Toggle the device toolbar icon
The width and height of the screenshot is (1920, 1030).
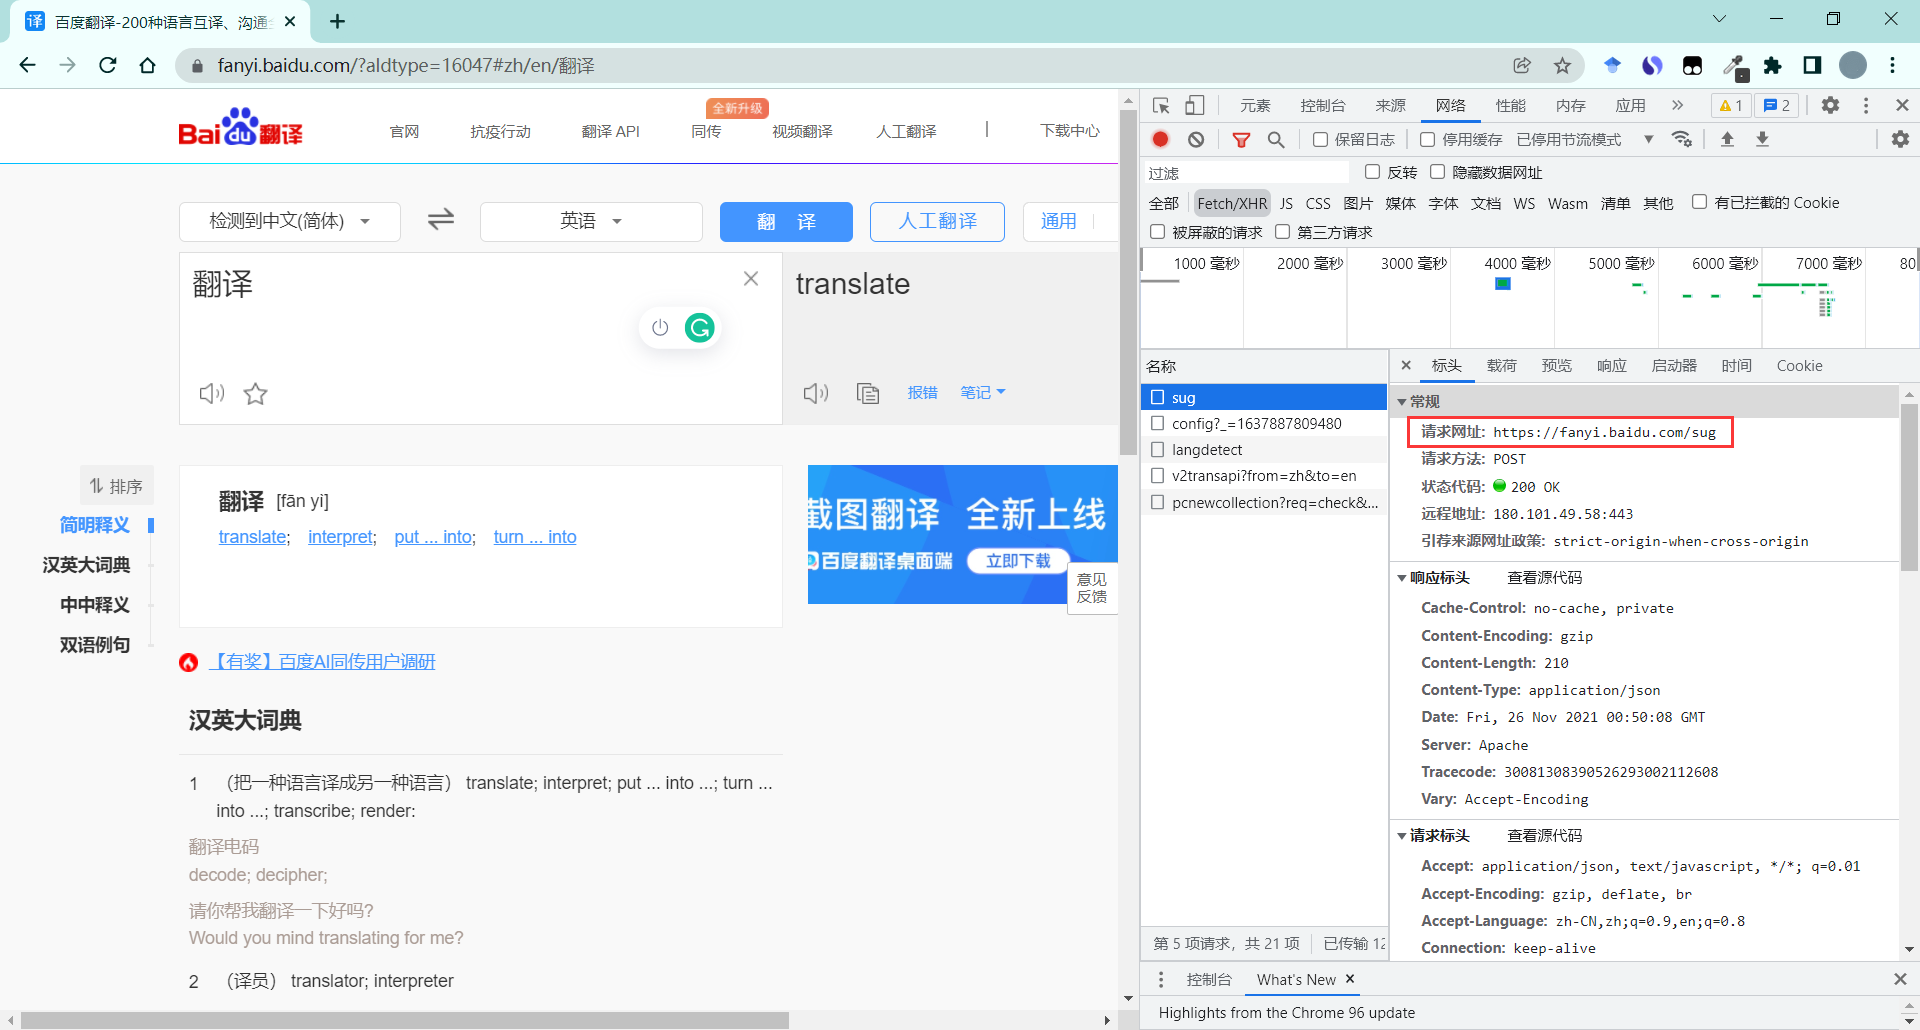click(1195, 106)
